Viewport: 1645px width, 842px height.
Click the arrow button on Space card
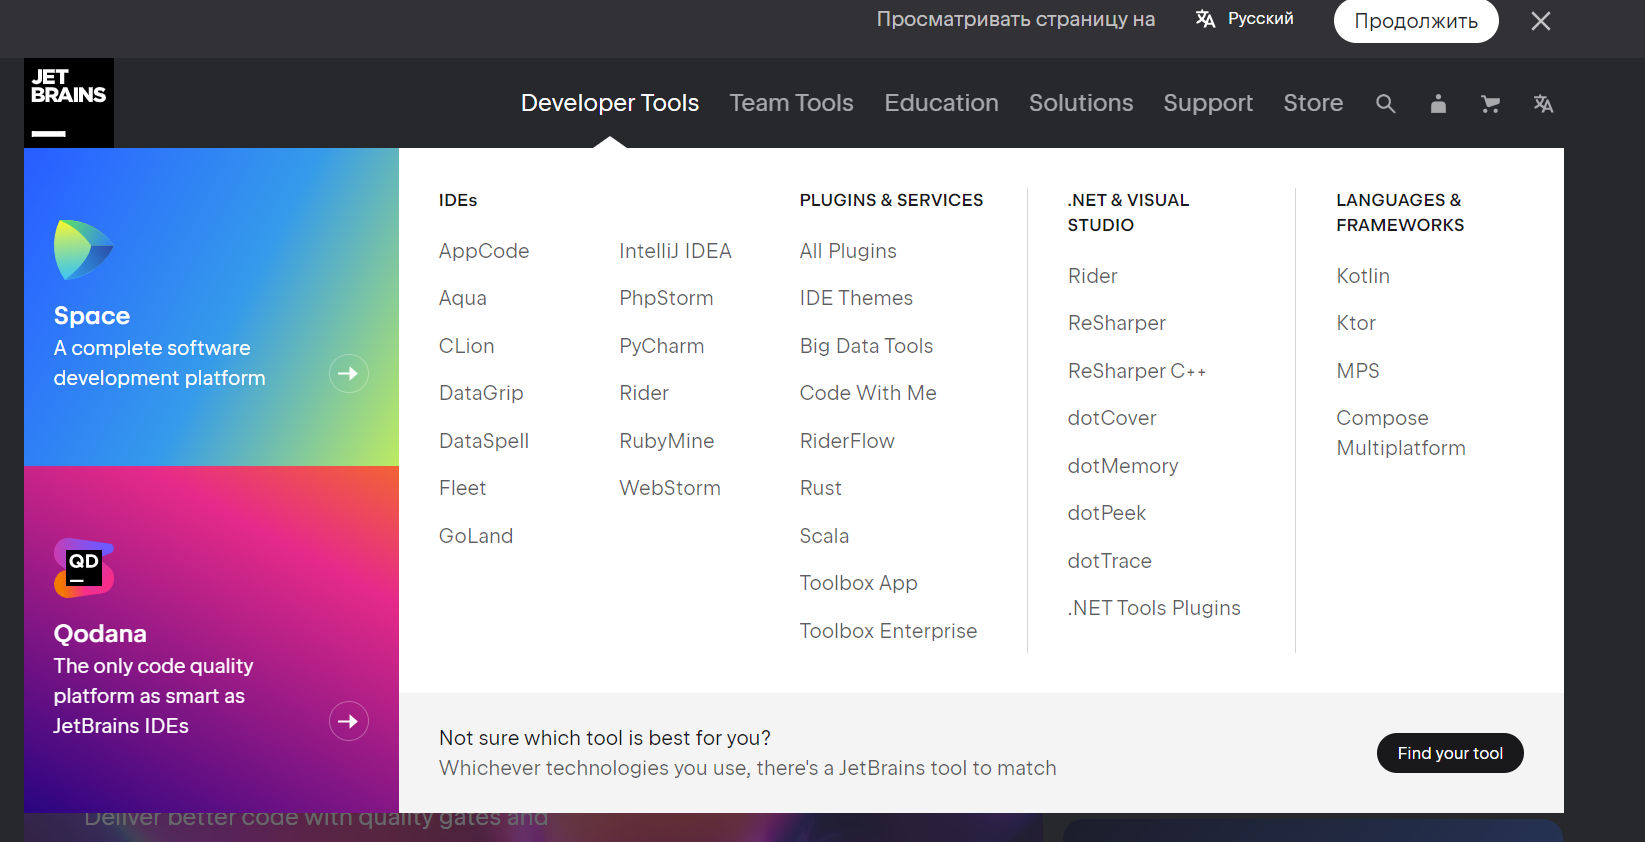click(x=349, y=374)
